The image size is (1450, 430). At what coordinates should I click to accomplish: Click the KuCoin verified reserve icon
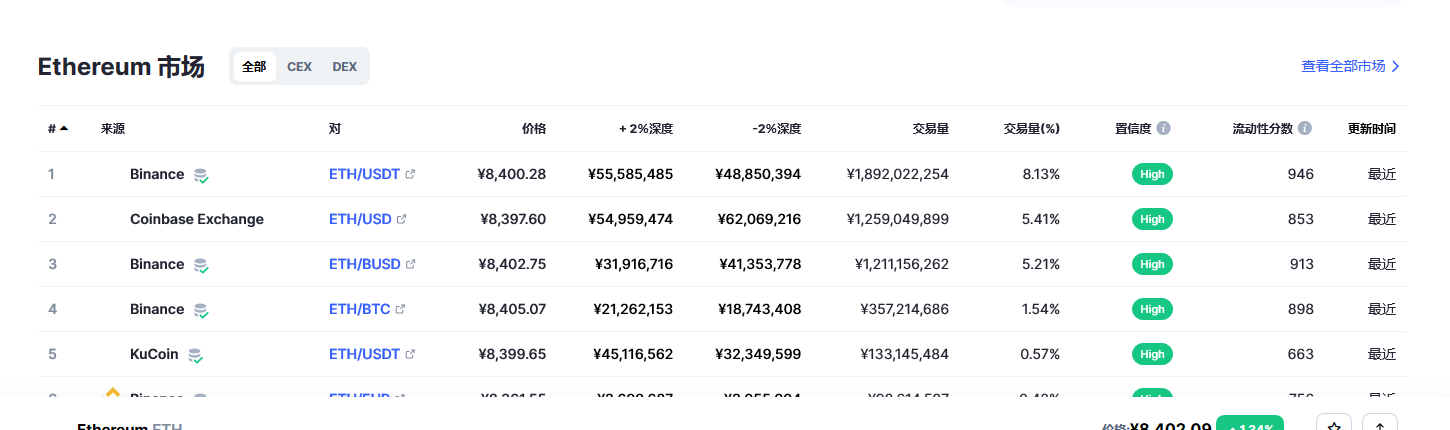coord(195,355)
